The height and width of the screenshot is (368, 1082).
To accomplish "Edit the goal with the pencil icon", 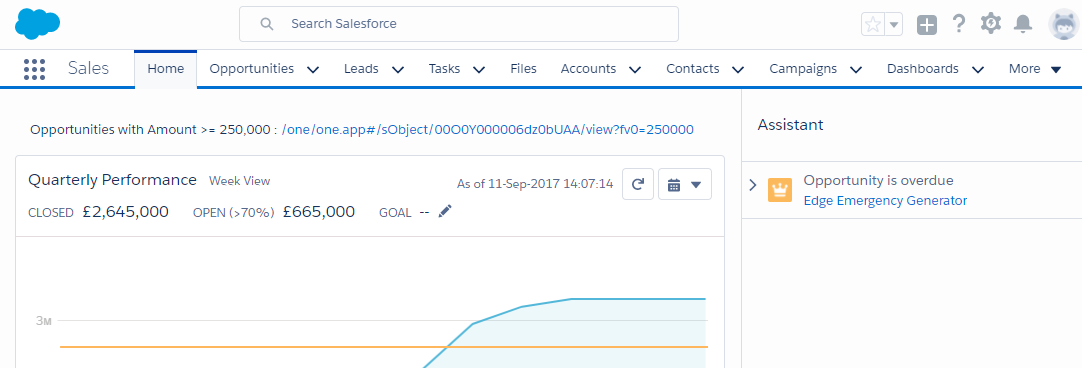I will [x=445, y=211].
